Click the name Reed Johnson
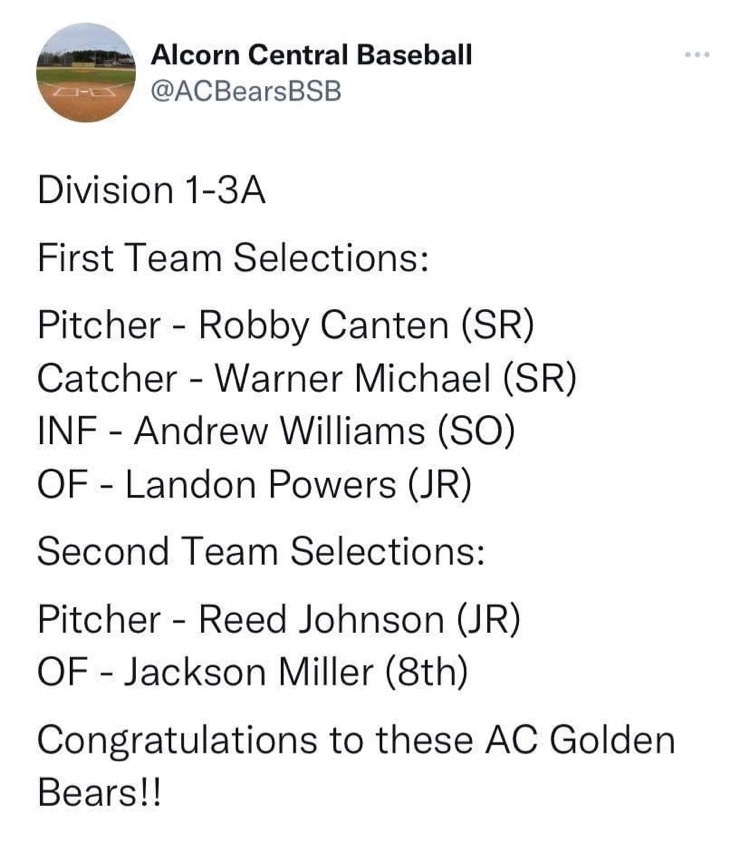The width and height of the screenshot is (750, 853). pyautogui.click(x=321, y=619)
